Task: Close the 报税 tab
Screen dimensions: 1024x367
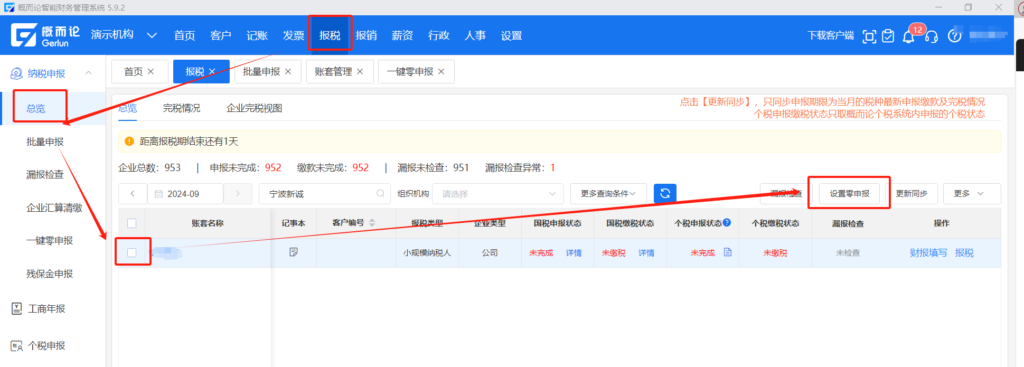Action: tap(212, 72)
